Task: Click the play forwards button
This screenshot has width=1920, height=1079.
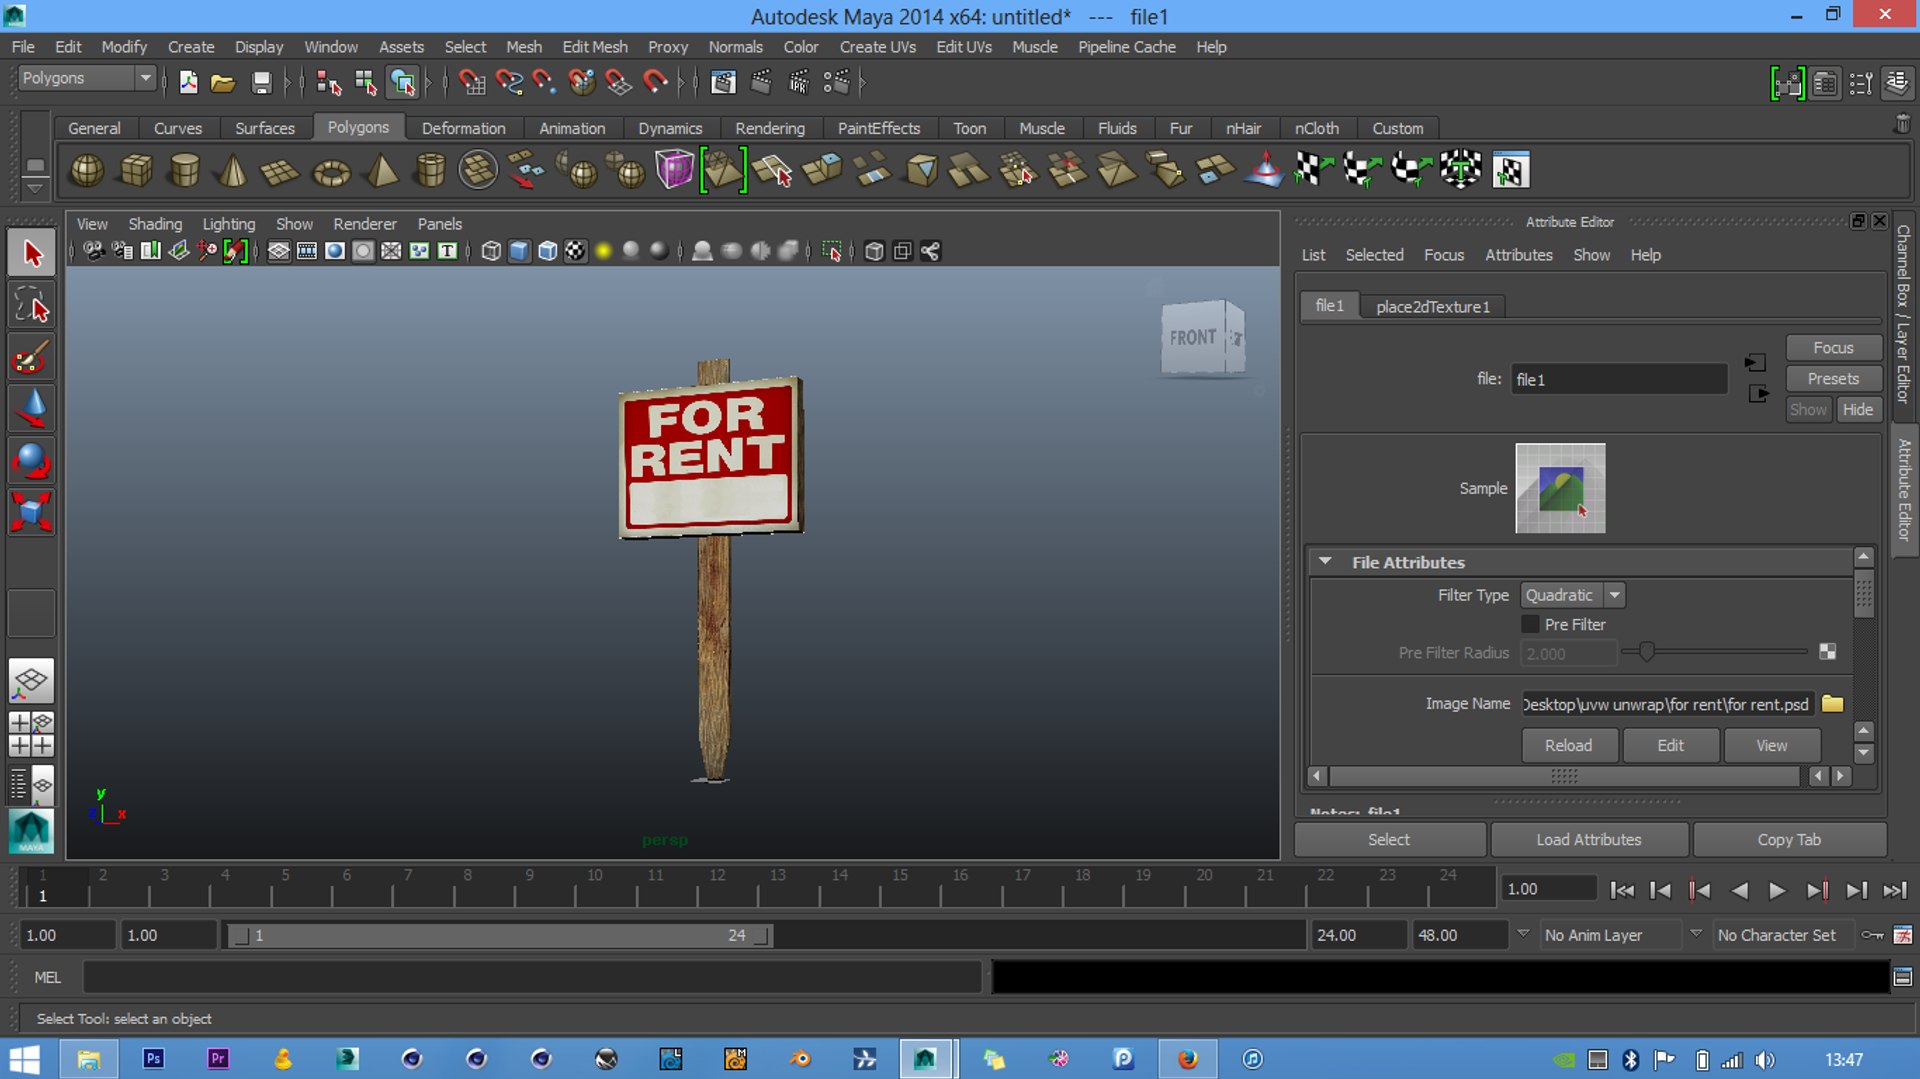Action: [1777, 890]
